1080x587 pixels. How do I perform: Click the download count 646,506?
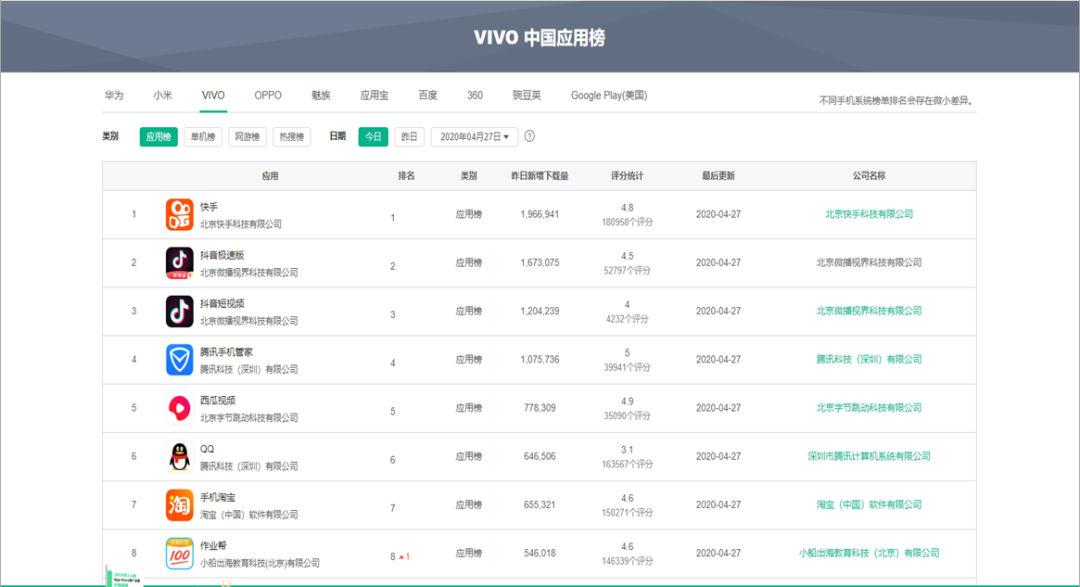[x=539, y=456]
